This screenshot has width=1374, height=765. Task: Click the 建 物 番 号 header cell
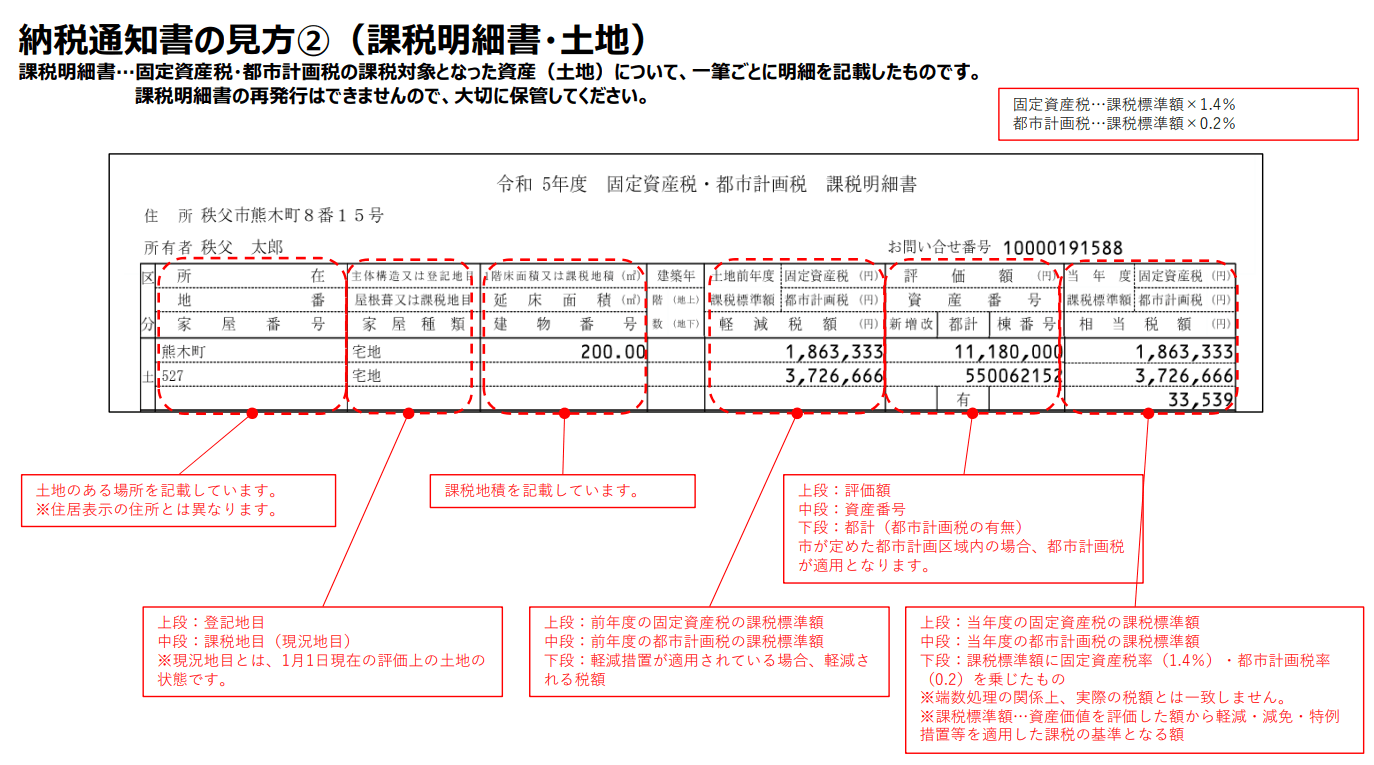pyautogui.click(x=563, y=324)
